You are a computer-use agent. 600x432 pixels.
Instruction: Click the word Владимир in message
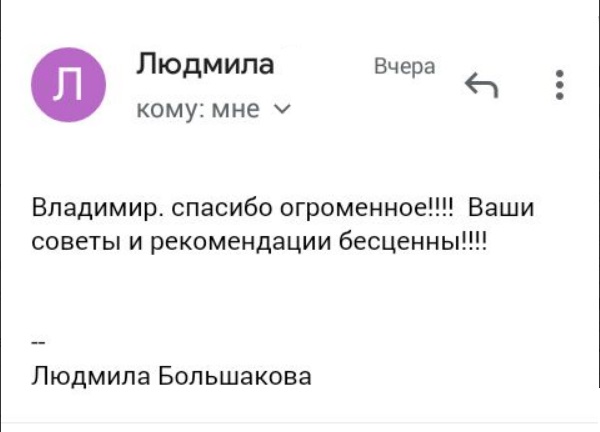(97, 210)
